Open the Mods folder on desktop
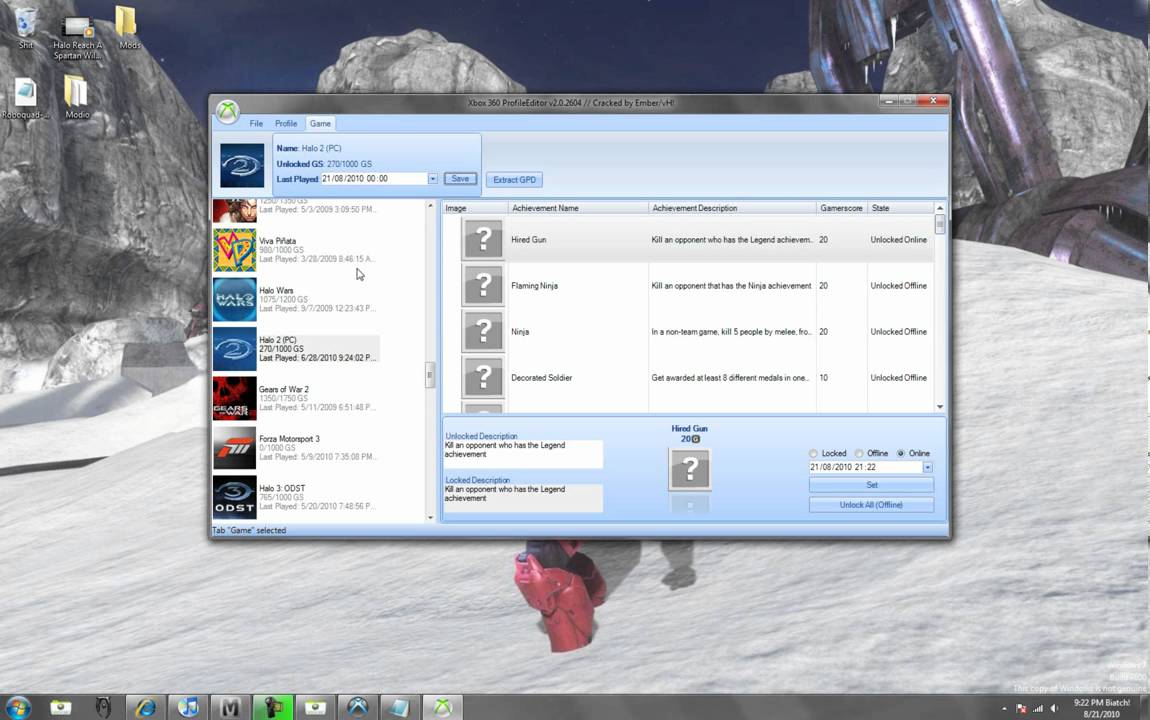The height and width of the screenshot is (720, 1150). tap(126, 22)
